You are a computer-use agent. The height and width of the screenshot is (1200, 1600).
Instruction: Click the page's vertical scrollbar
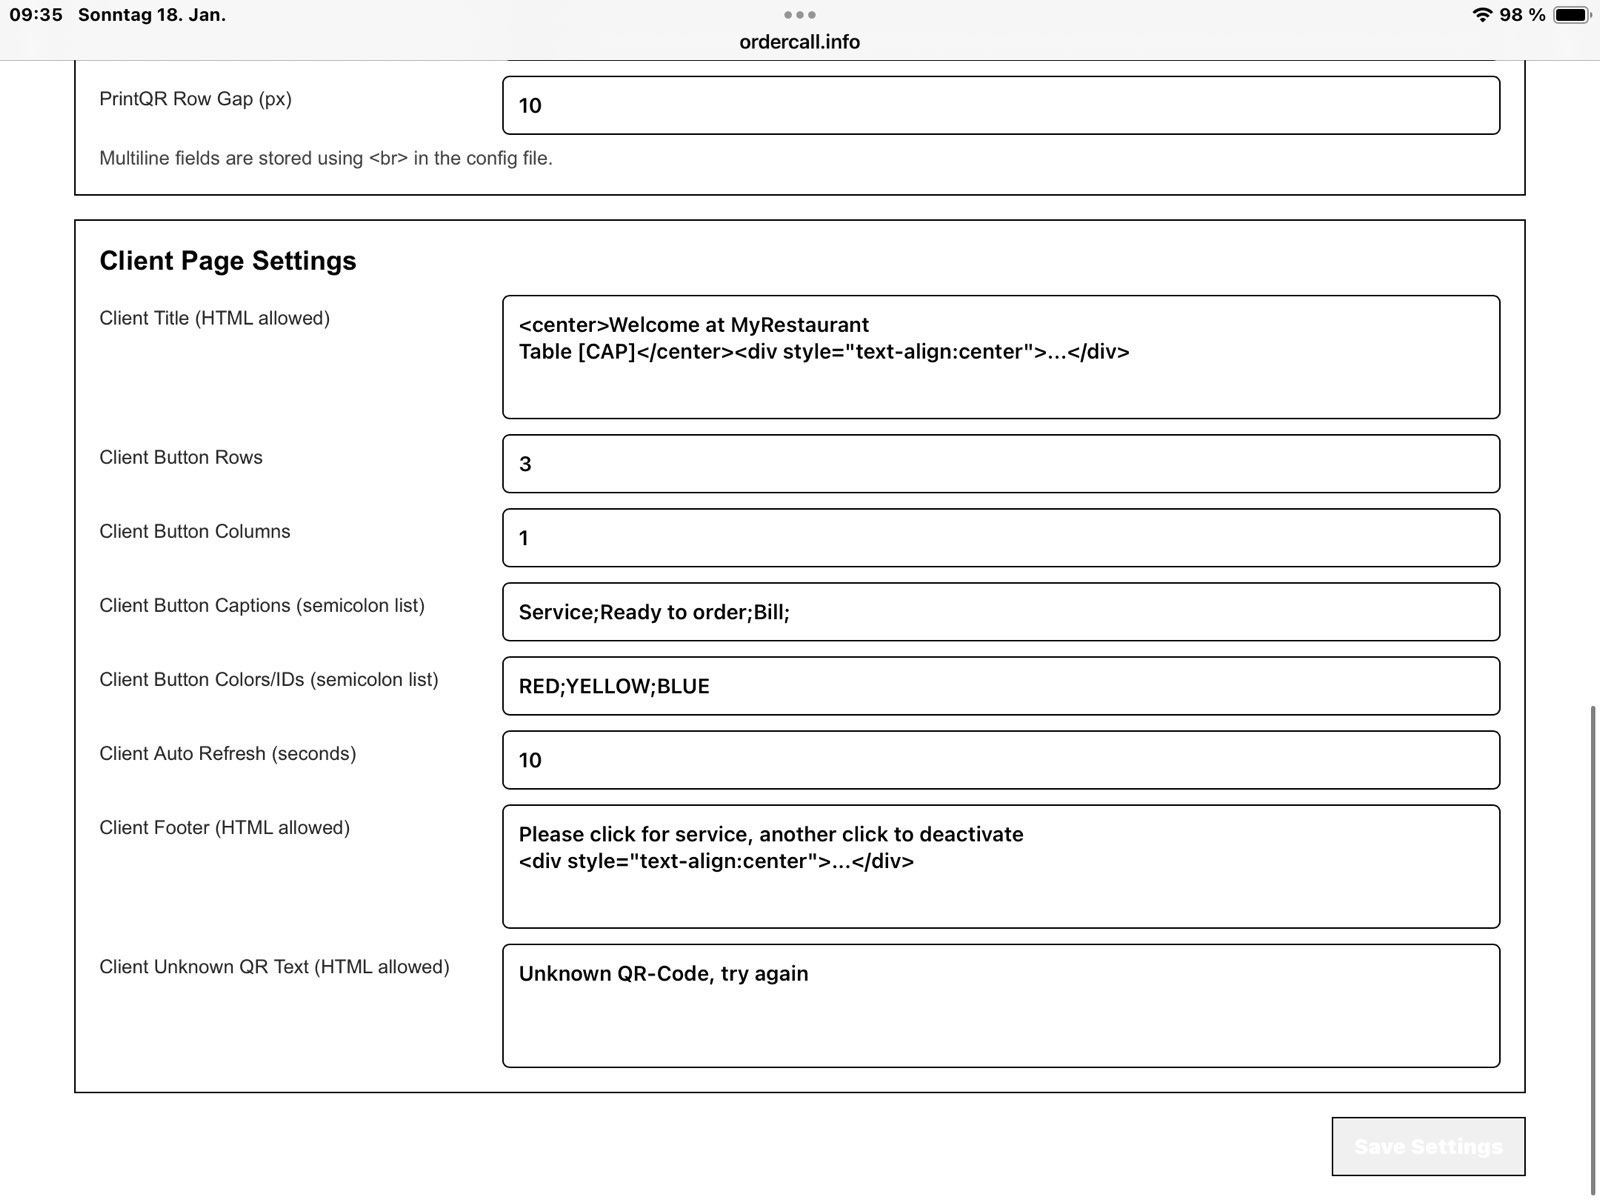(1593, 950)
